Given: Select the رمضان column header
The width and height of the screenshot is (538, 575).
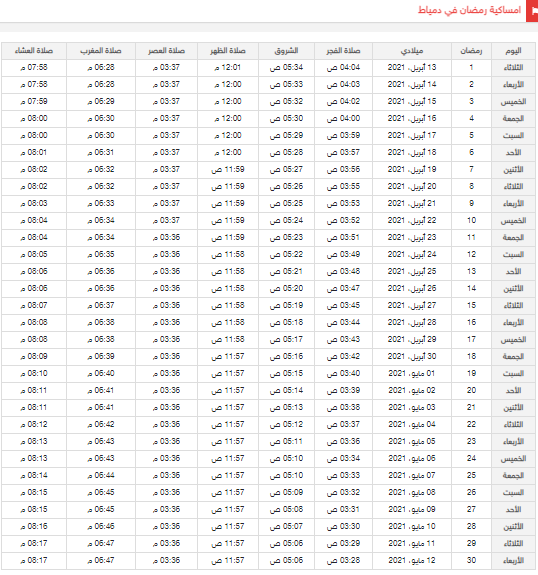Looking at the screenshot, I should [471, 51].
